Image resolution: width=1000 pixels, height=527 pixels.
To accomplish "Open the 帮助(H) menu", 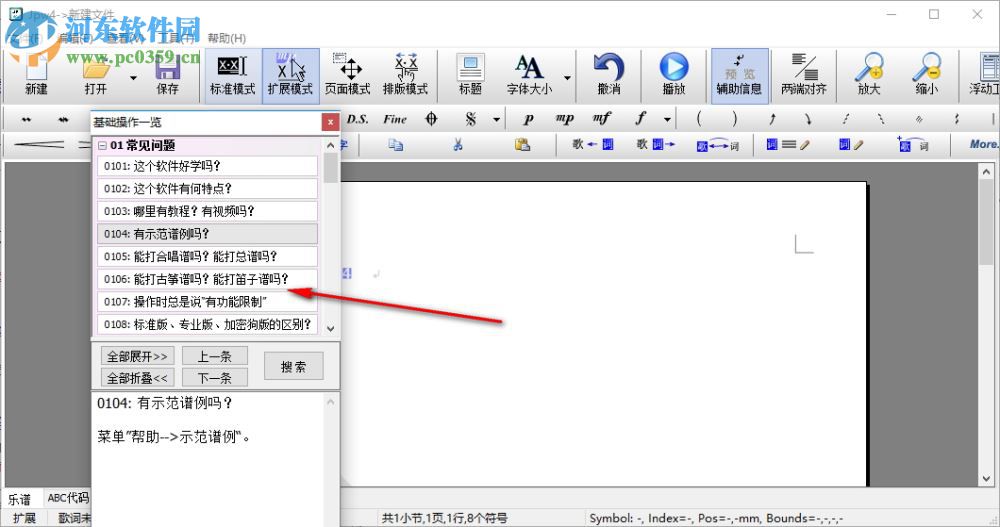I will (226, 38).
